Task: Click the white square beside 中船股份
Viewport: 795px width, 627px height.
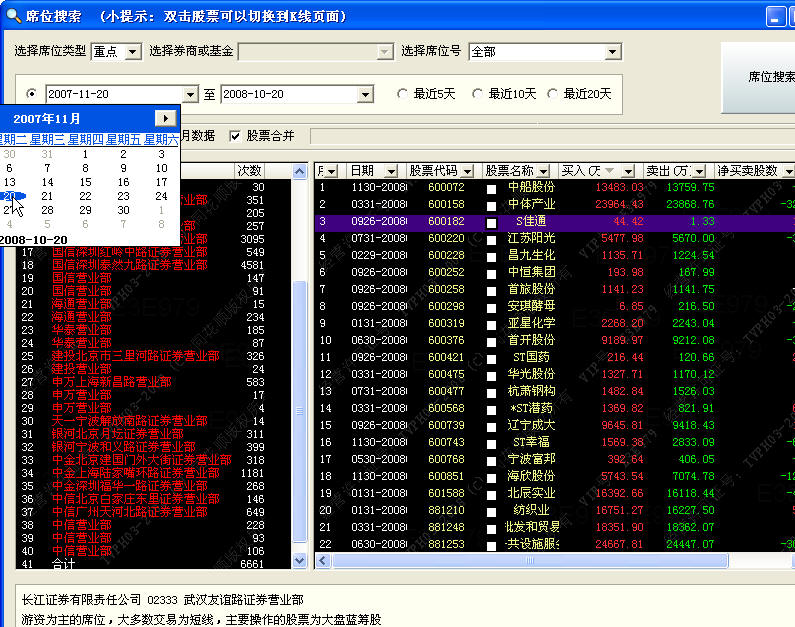Action: pyautogui.click(x=491, y=188)
